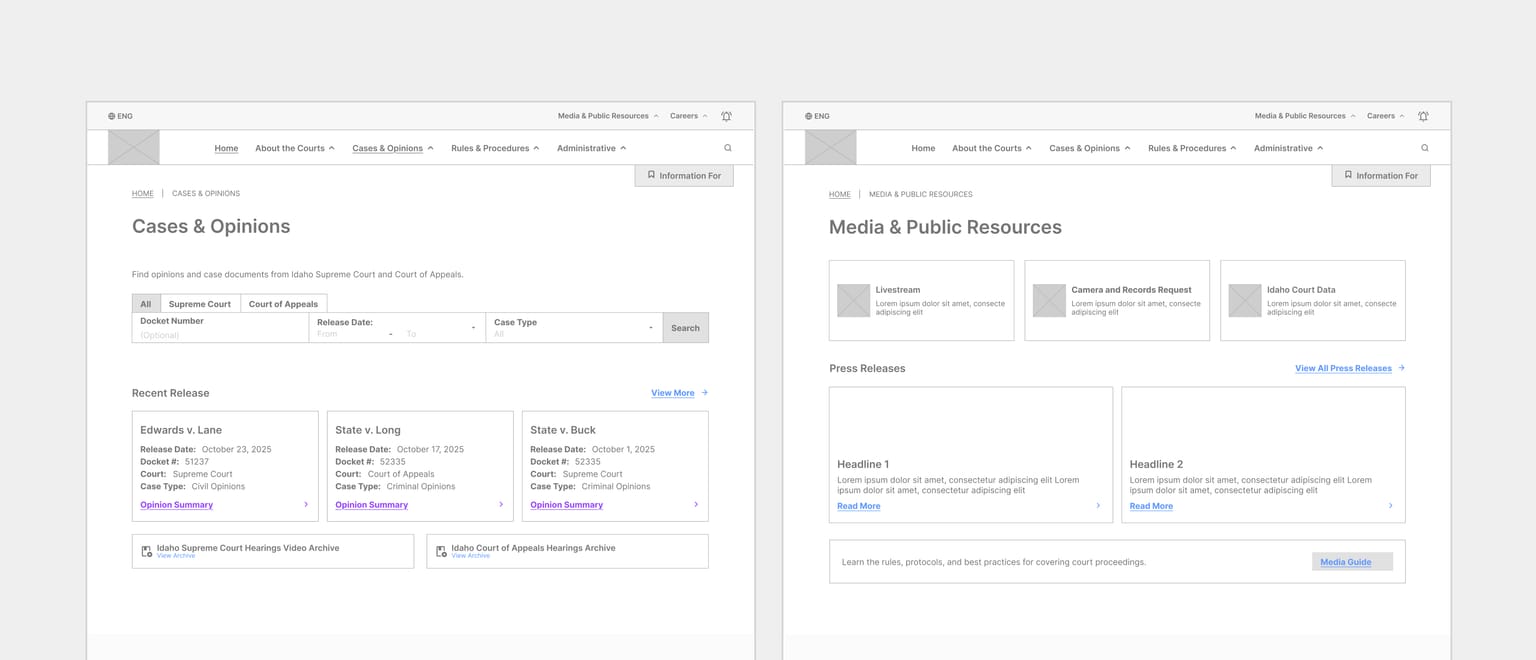Screen dimensions: 1536x660
Task: Click the ENG language globe in Media page
Action: click(808, 116)
